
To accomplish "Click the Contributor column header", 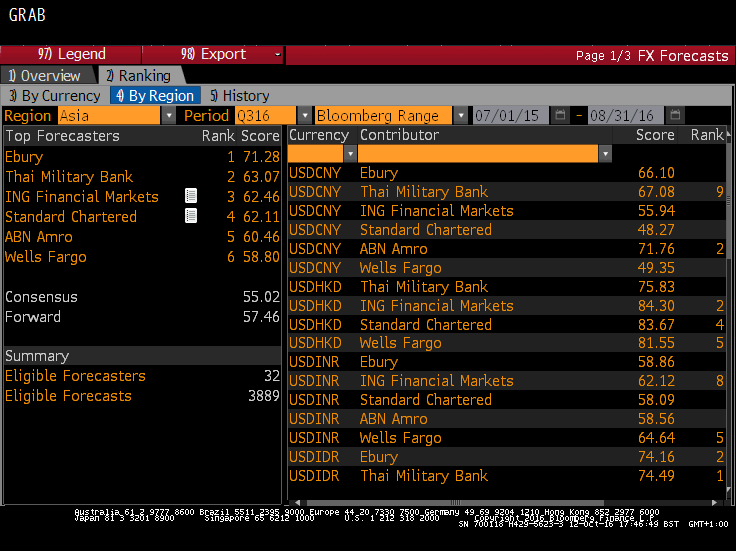I will click(x=399, y=135).
